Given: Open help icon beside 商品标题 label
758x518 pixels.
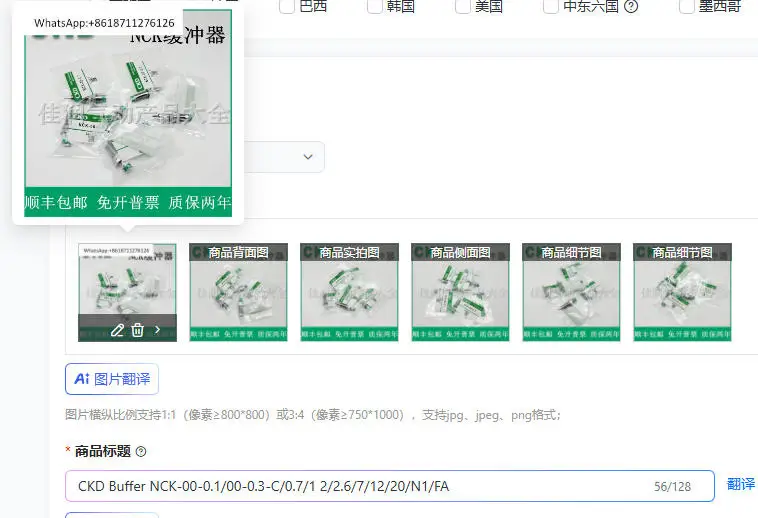Looking at the screenshot, I should [141, 452].
